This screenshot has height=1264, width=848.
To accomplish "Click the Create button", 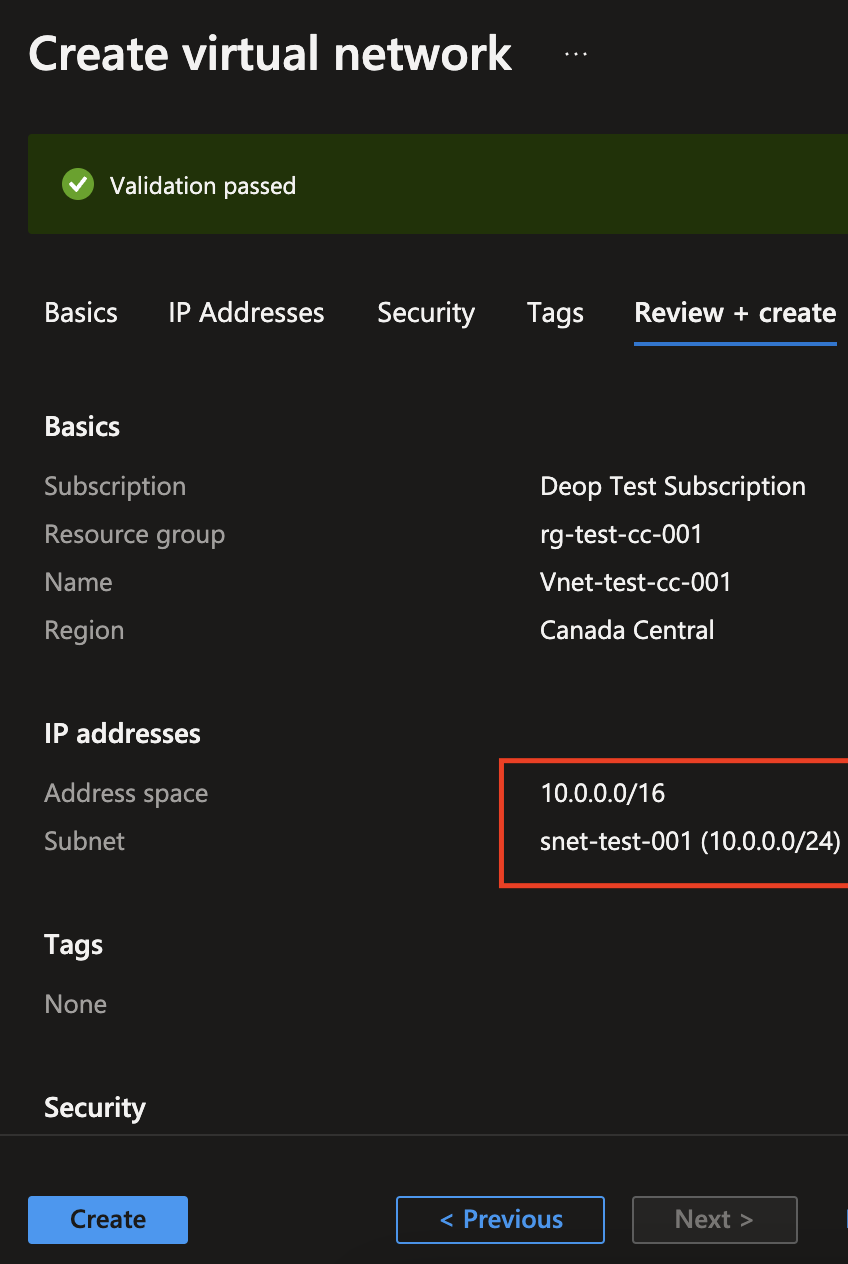I will point(108,1219).
